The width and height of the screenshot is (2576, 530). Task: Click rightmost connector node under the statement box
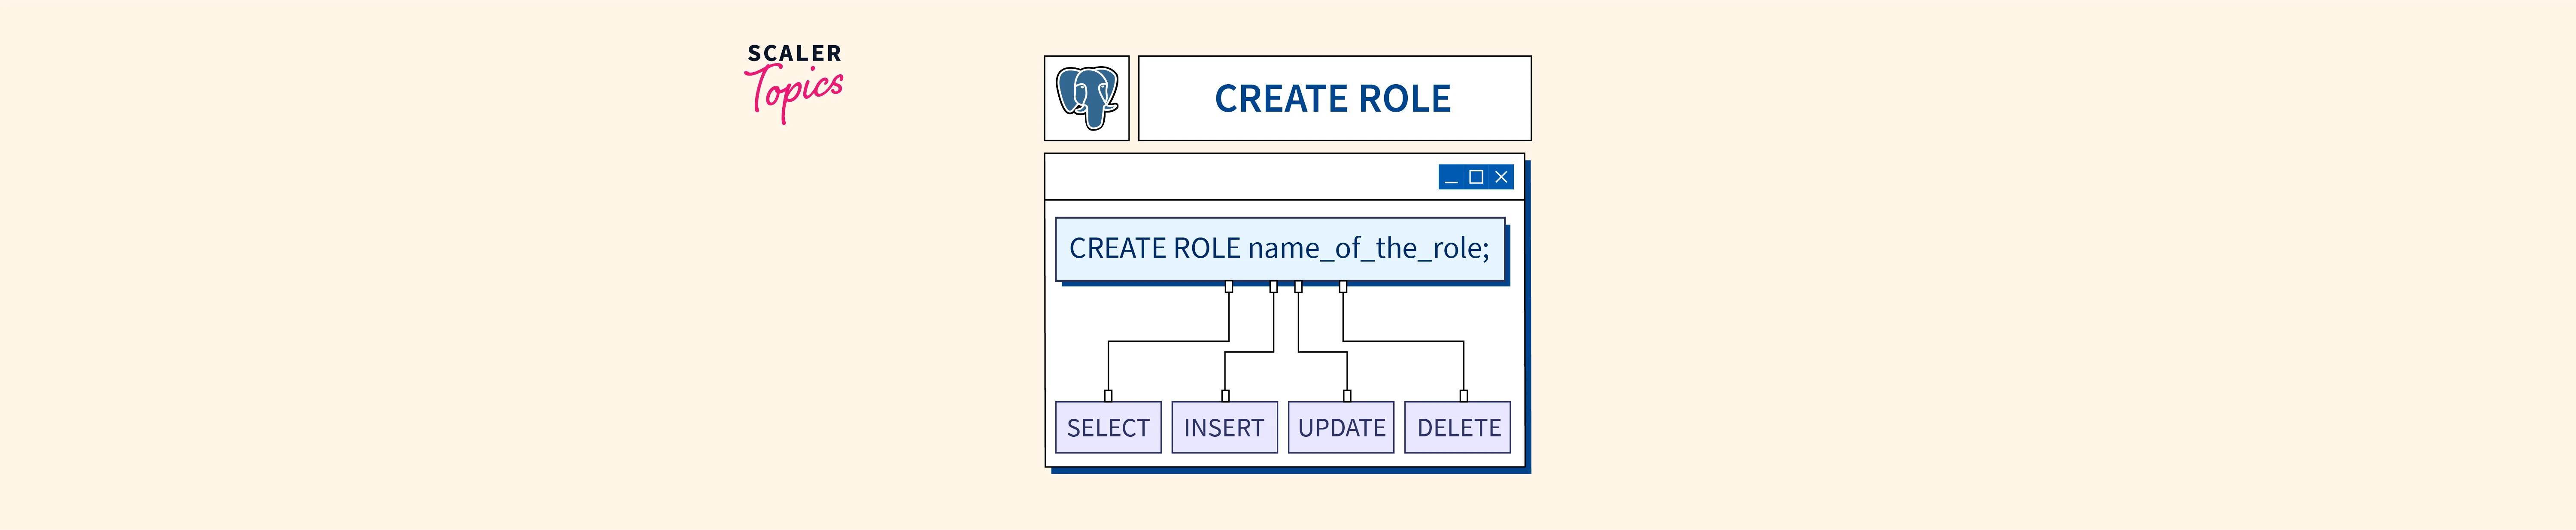(x=1343, y=287)
